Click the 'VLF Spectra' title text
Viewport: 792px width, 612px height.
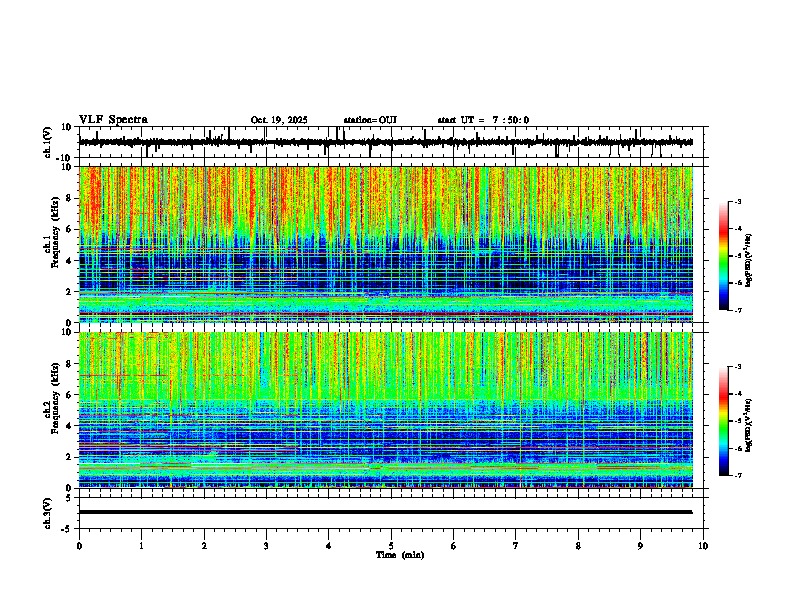(x=113, y=120)
